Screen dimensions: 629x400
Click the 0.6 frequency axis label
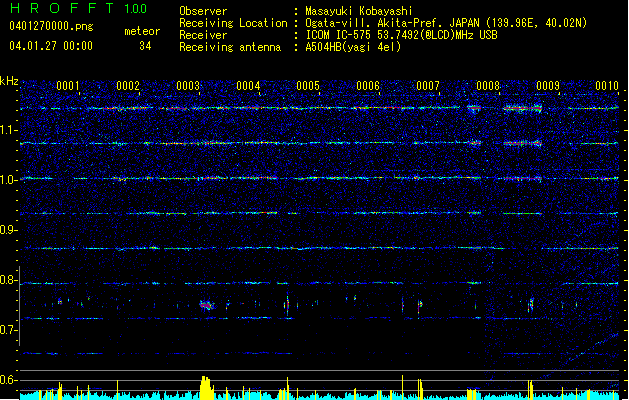click(9, 380)
